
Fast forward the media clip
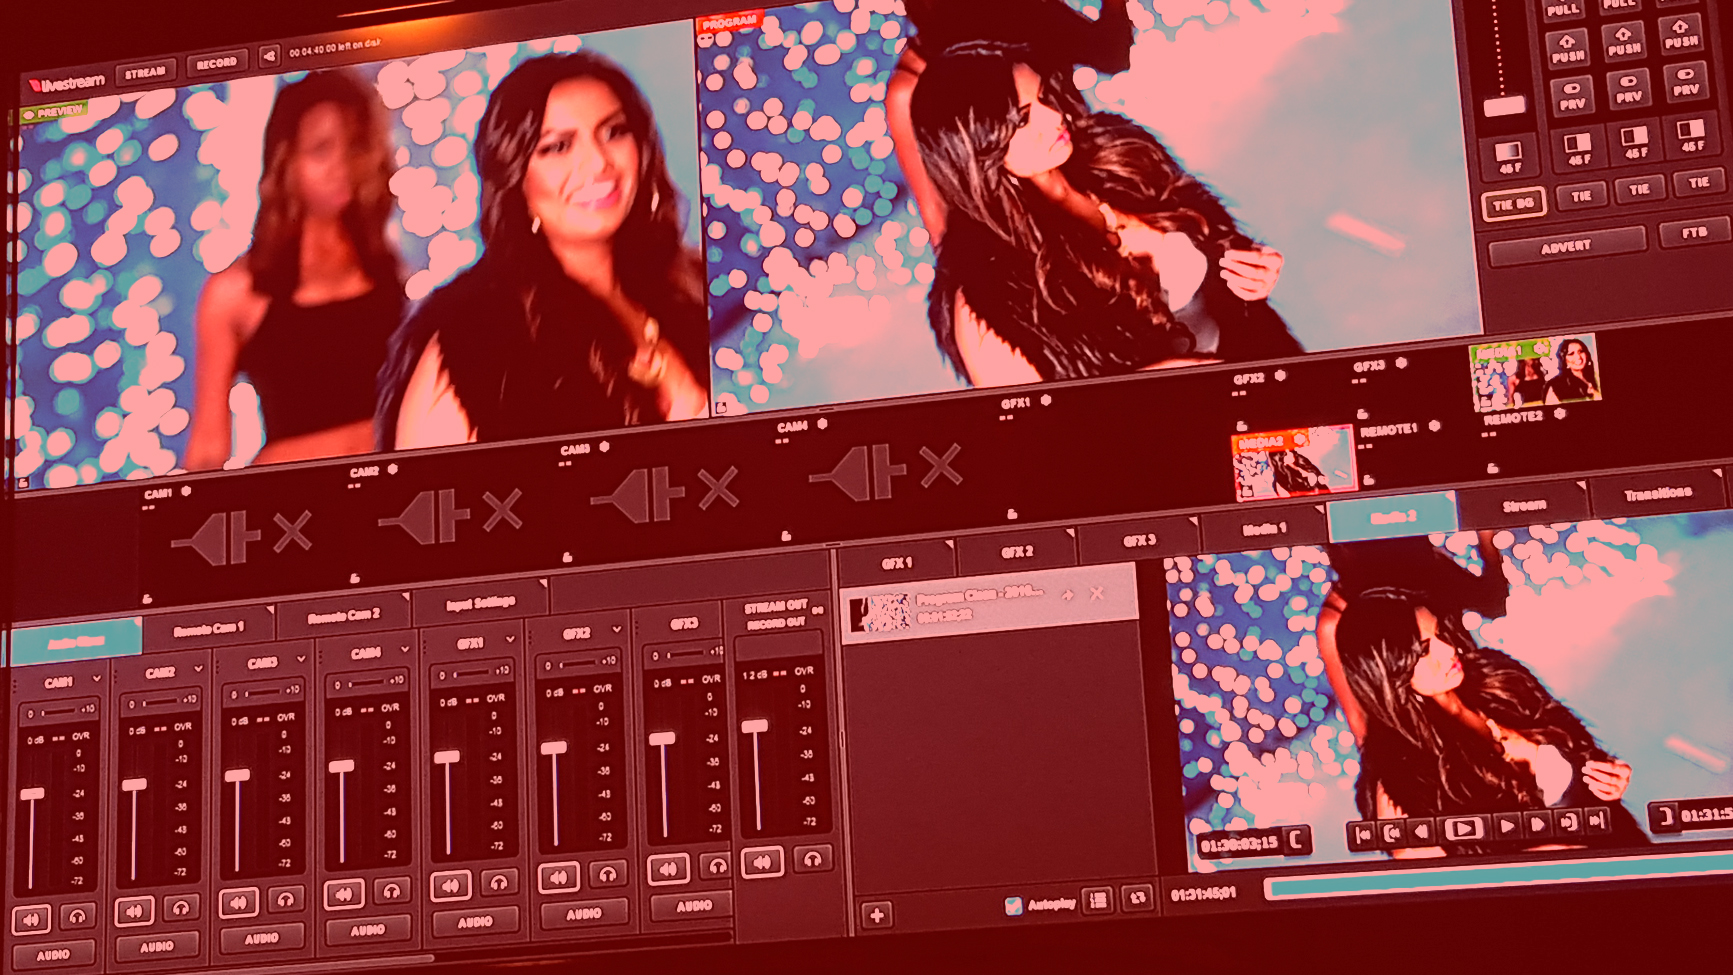coord(1538,824)
